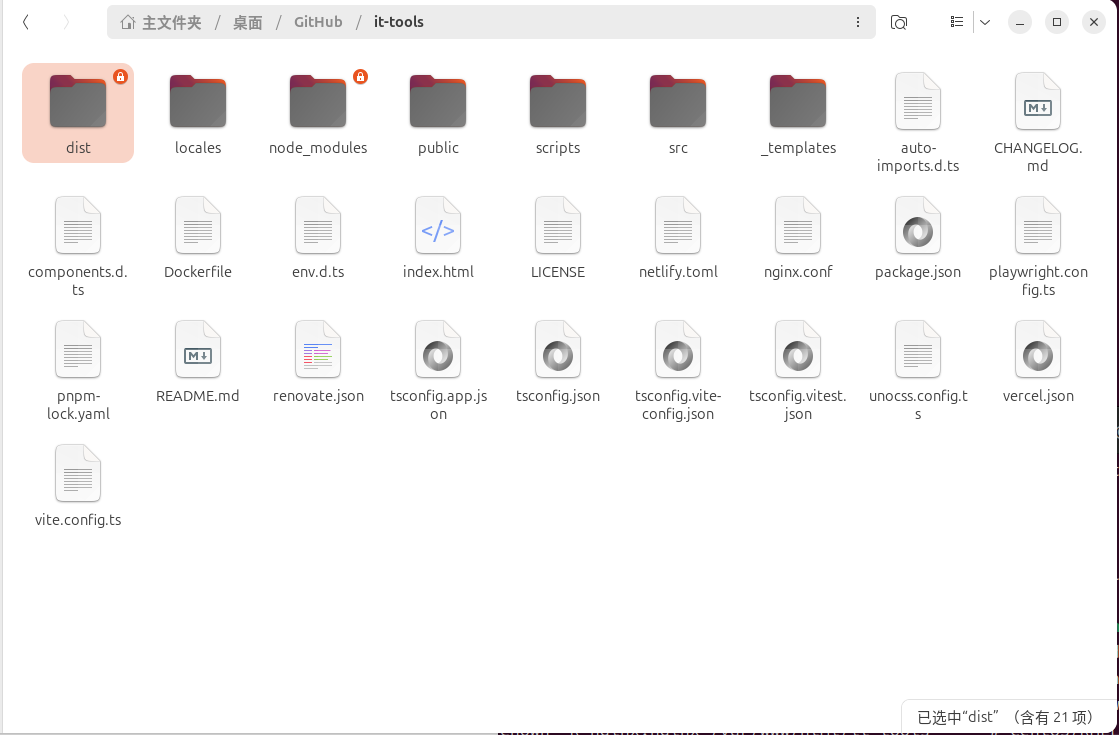The image size is (1119, 735).
Task: Click the home icon in path bar
Action: [128, 22]
